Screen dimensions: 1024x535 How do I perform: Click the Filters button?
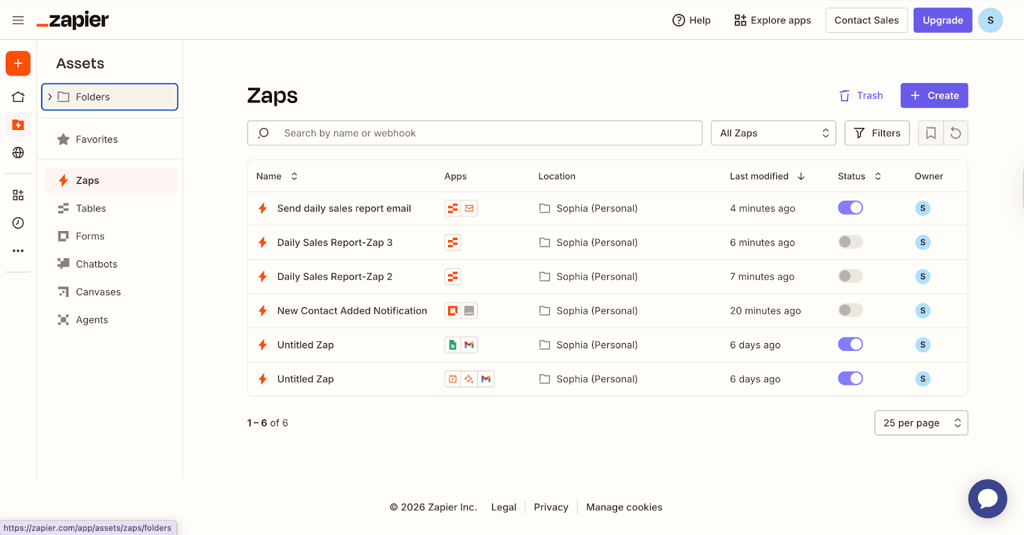tap(876, 133)
